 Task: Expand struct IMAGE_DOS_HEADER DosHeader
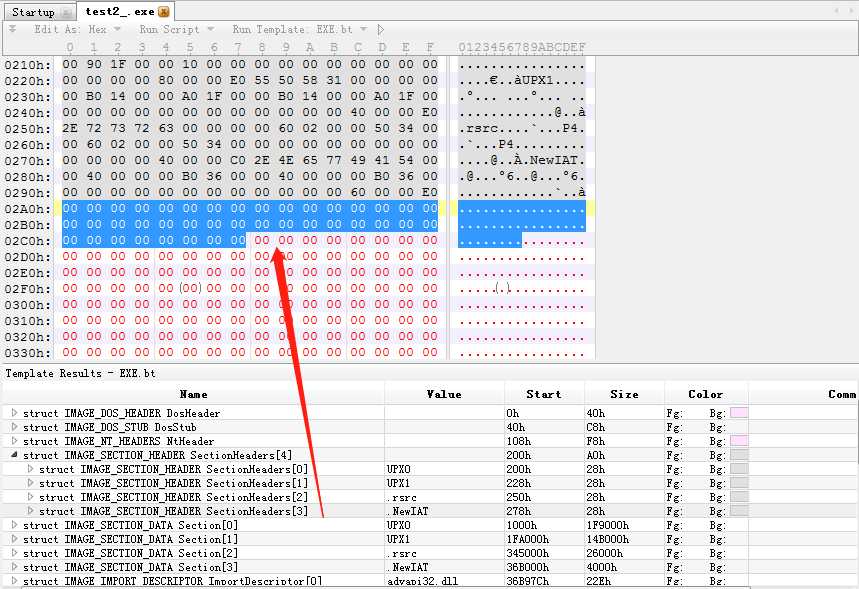(x=14, y=413)
